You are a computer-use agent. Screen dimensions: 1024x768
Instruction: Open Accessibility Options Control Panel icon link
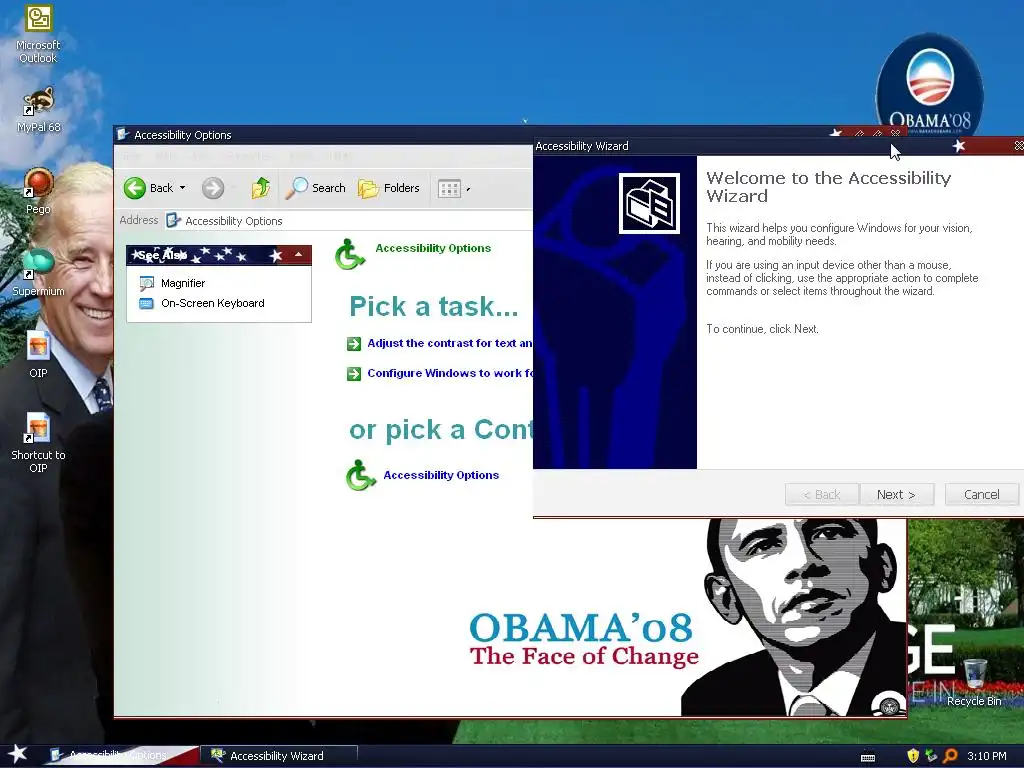click(441, 475)
